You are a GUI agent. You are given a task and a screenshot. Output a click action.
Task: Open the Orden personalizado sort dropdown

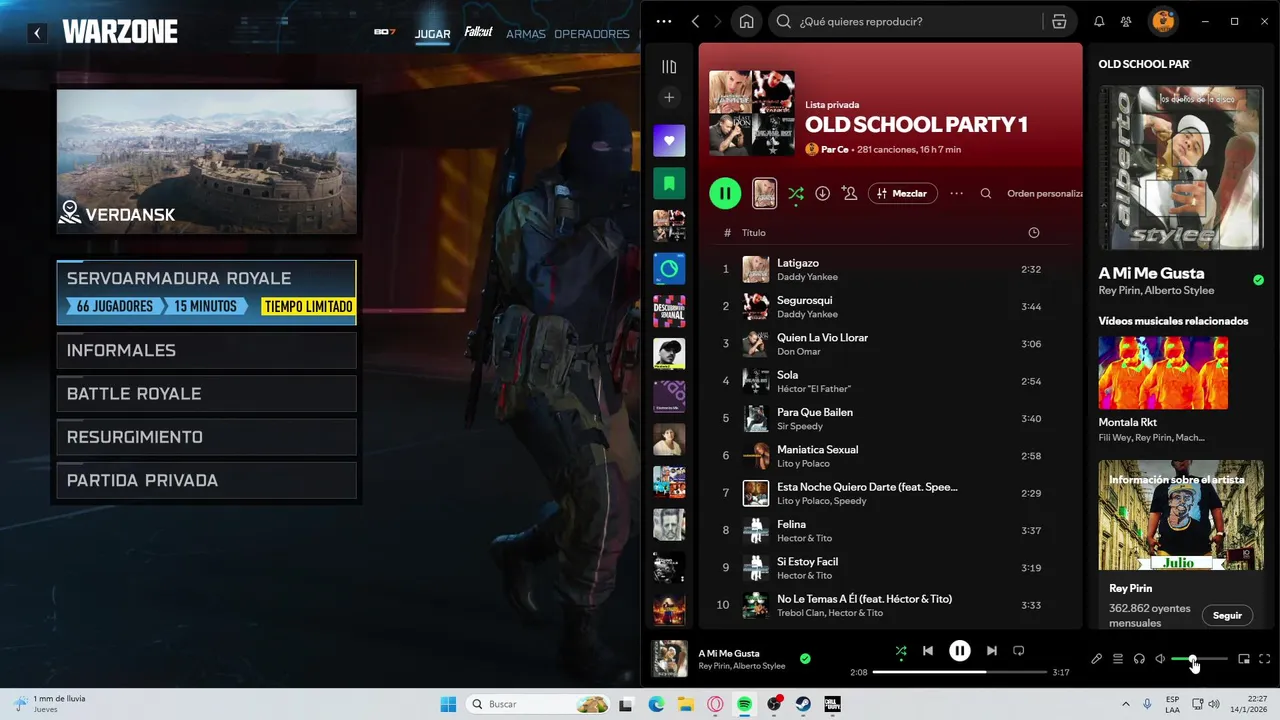[x=1044, y=193]
